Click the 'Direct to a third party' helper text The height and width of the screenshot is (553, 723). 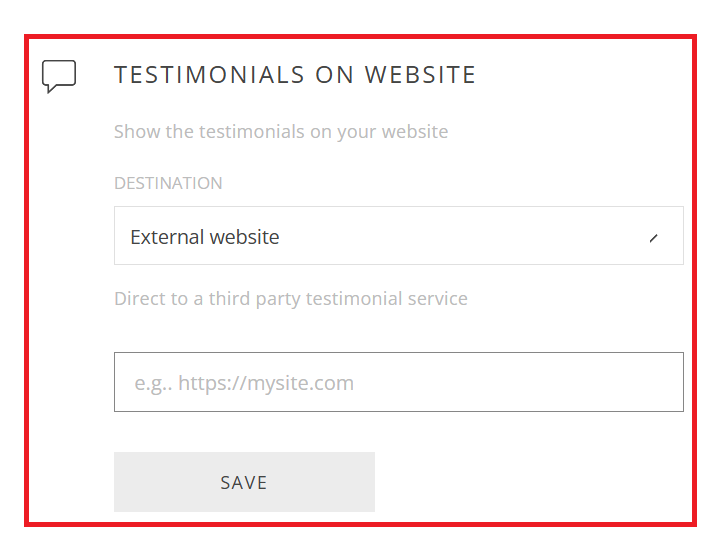coord(291,299)
